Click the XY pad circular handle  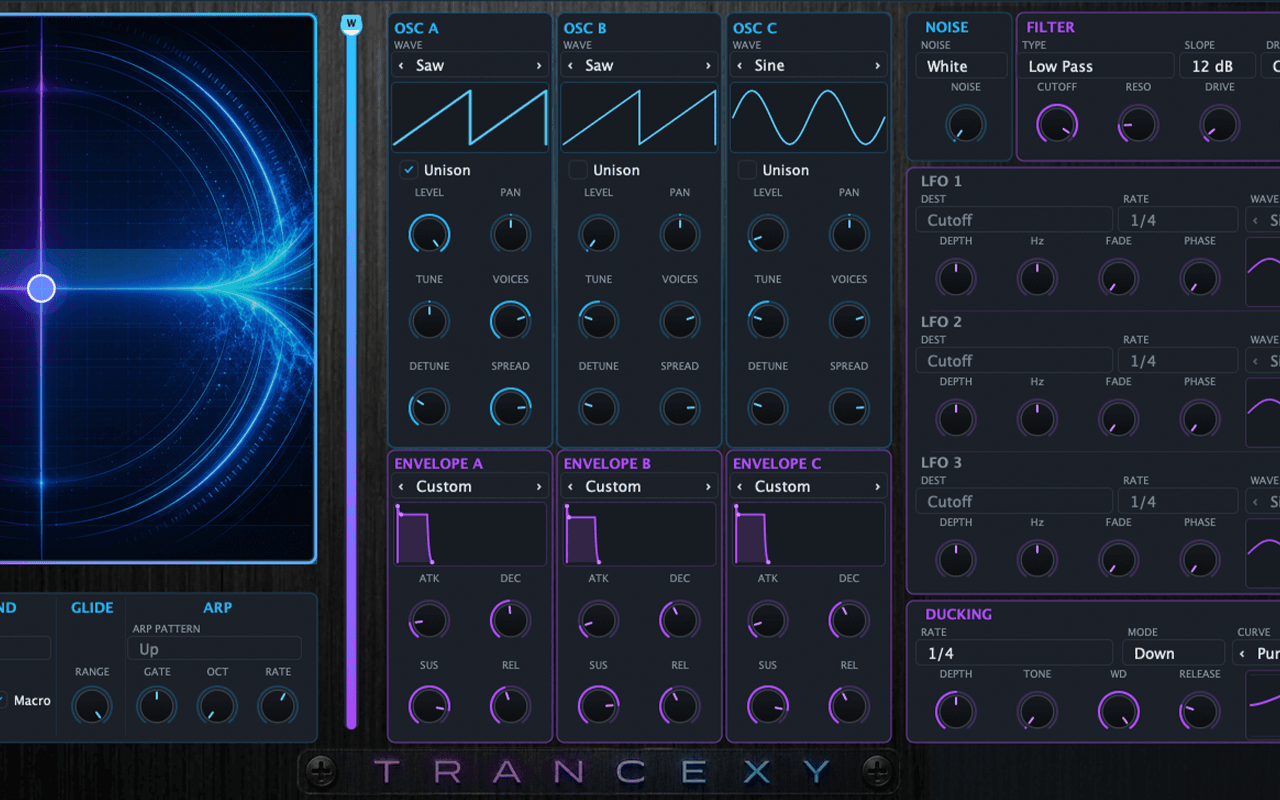pyautogui.click(x=41, y=289)
